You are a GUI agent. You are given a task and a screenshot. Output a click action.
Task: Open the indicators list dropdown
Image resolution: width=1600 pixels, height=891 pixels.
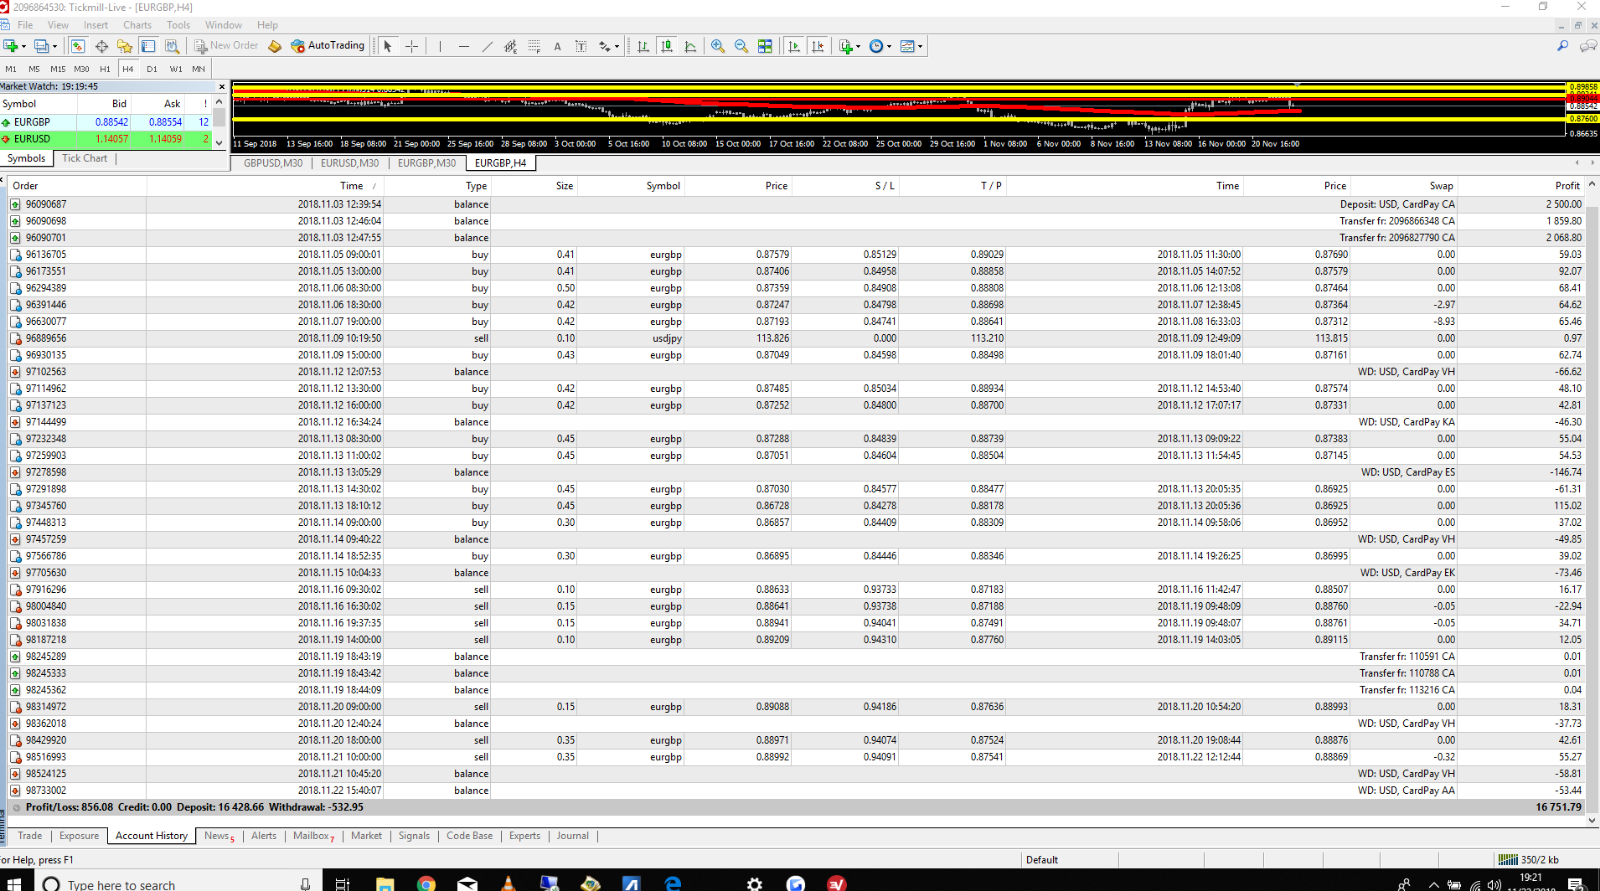click(858, 46)
